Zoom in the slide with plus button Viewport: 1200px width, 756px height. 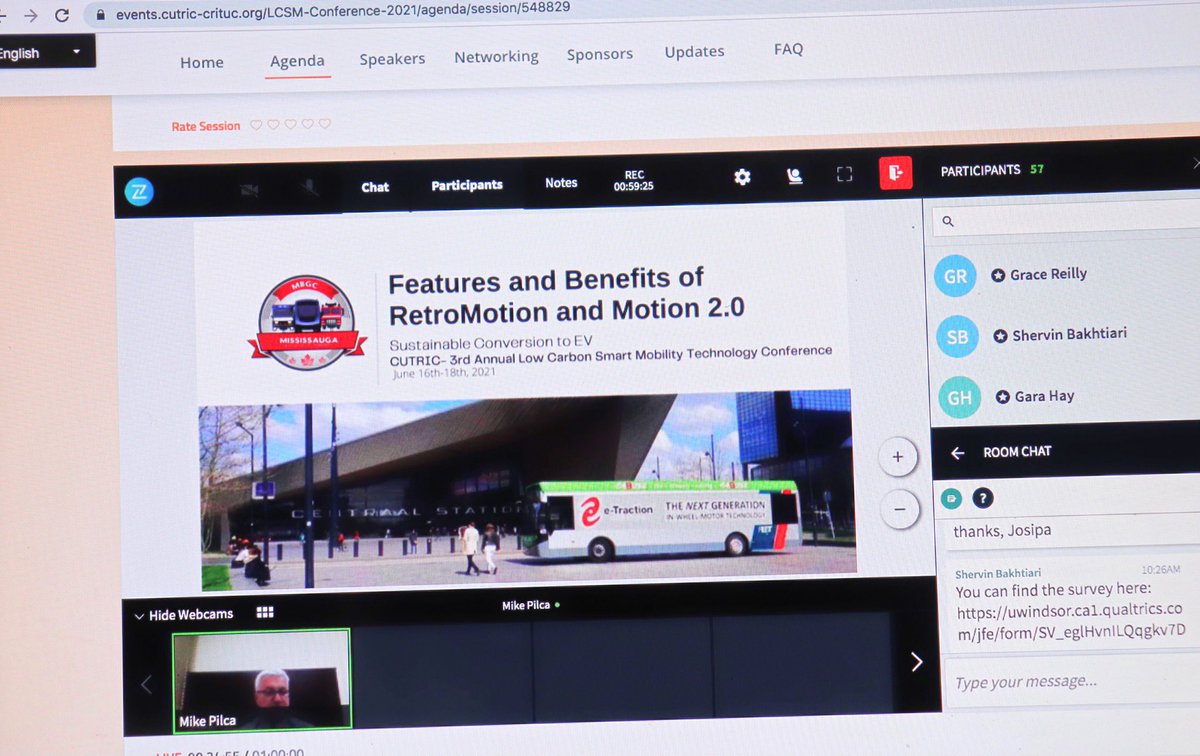pyautogui.click(x=898, y=458)
